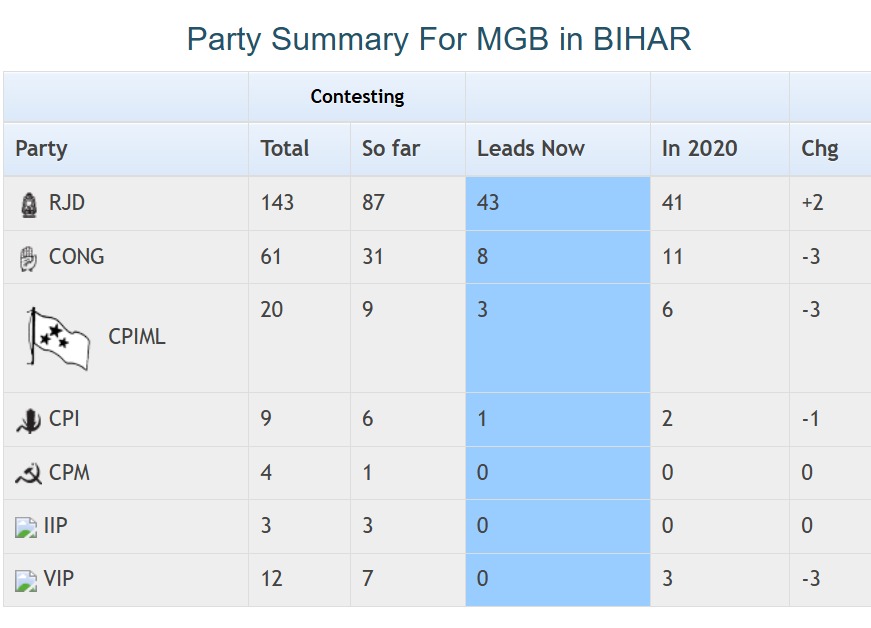This screenshot has width=871, height=628.
Task: Select the RJD party name
Action: point(67,203)
